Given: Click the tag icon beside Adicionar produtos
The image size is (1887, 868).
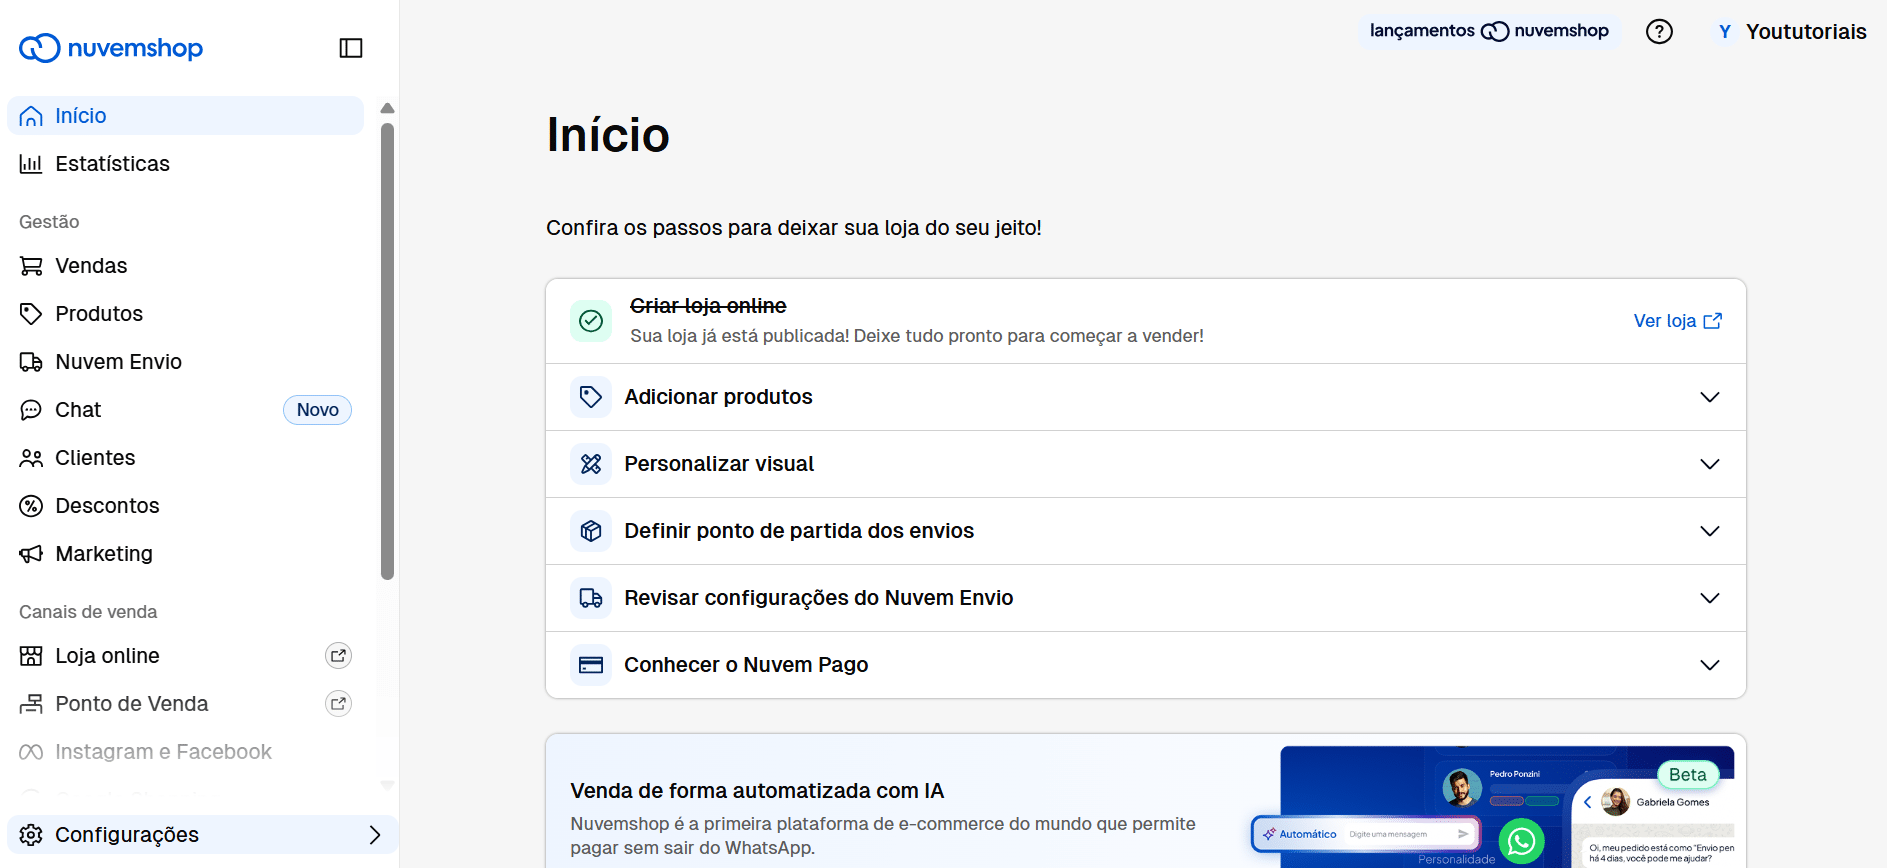Looking at the screenshot, I should click(591, 397).
